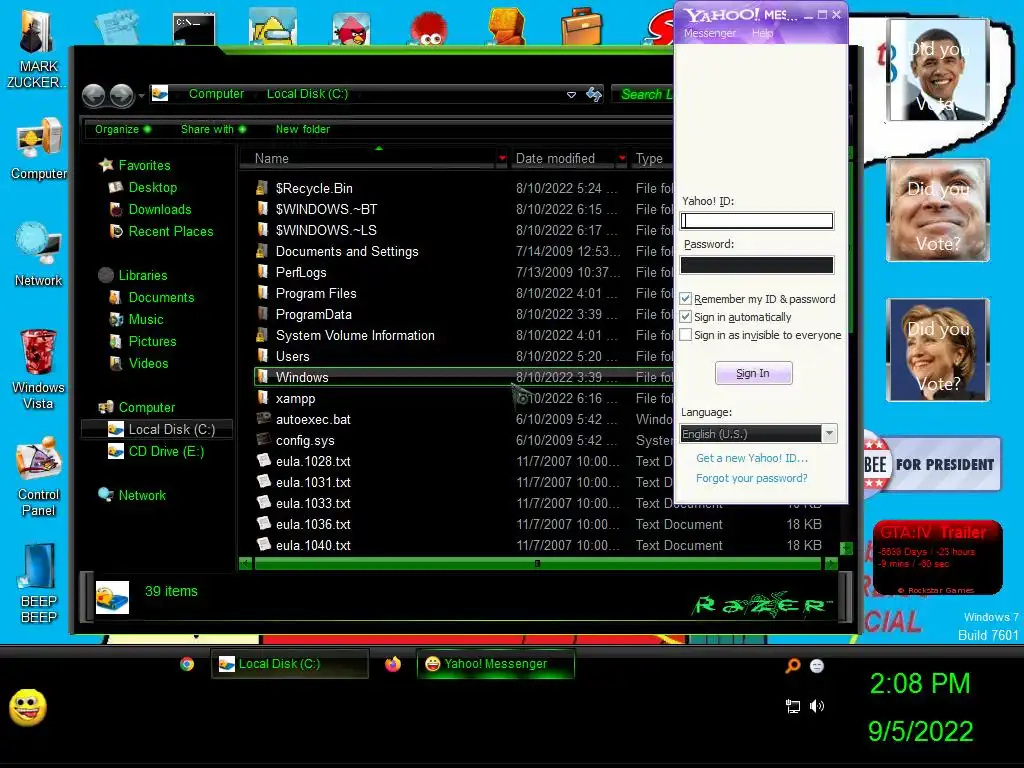Click the command prompt icon on top dock
This screenshot has height=768, width=1024.
click(194, 29)
